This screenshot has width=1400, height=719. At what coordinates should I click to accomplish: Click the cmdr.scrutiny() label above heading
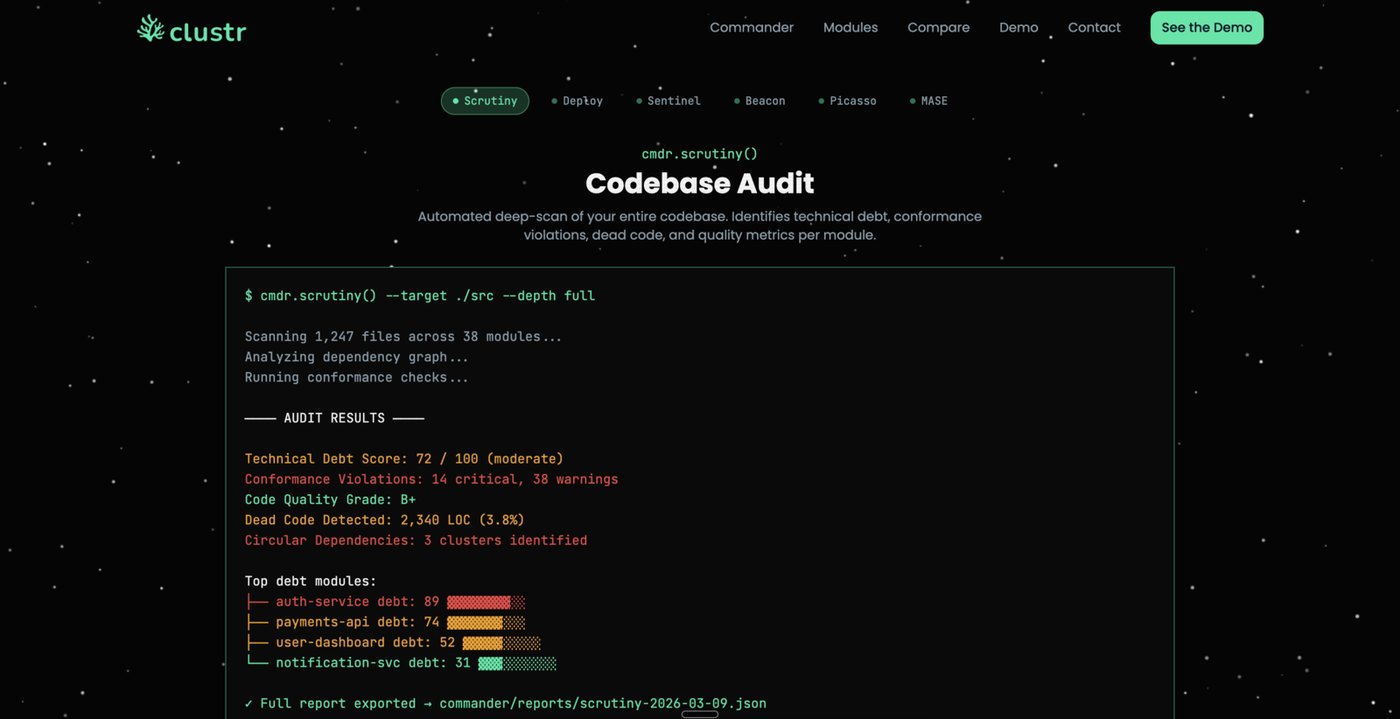pyautogui.click(x=700, y=154)
